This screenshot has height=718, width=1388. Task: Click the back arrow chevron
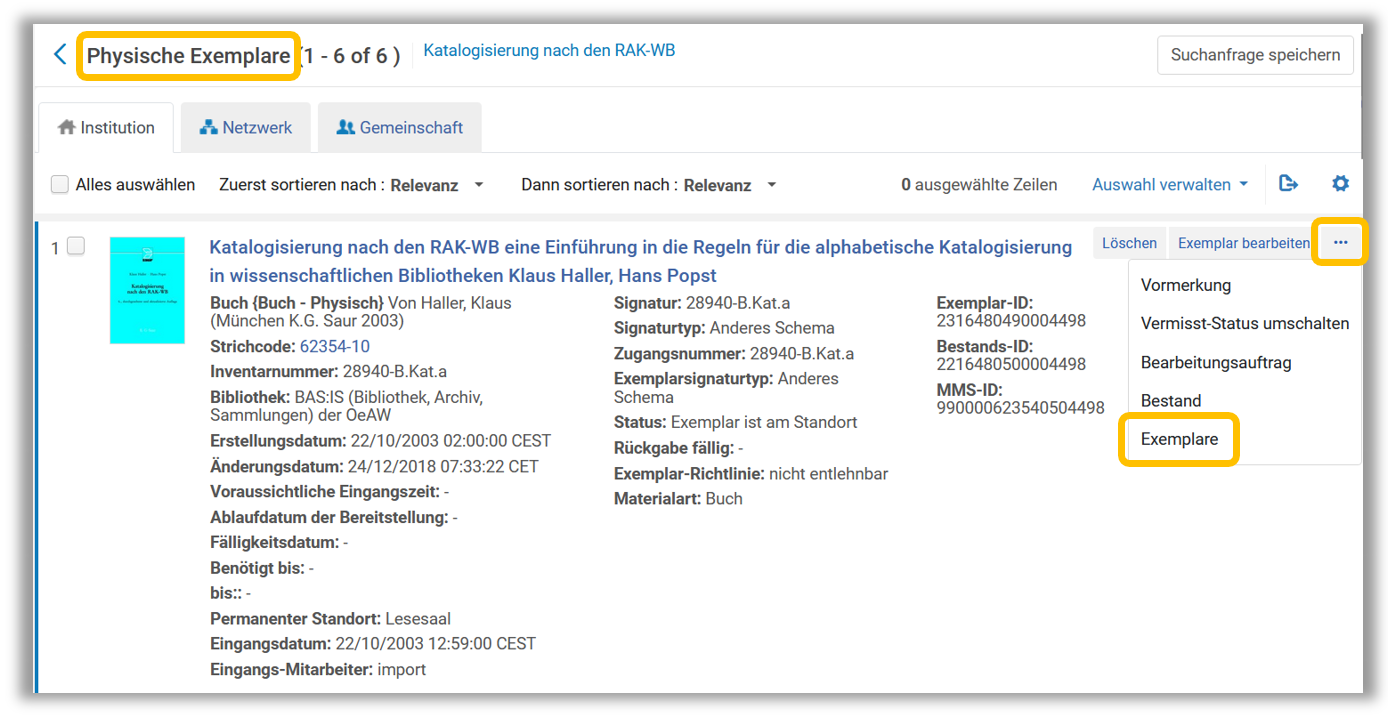60,55
